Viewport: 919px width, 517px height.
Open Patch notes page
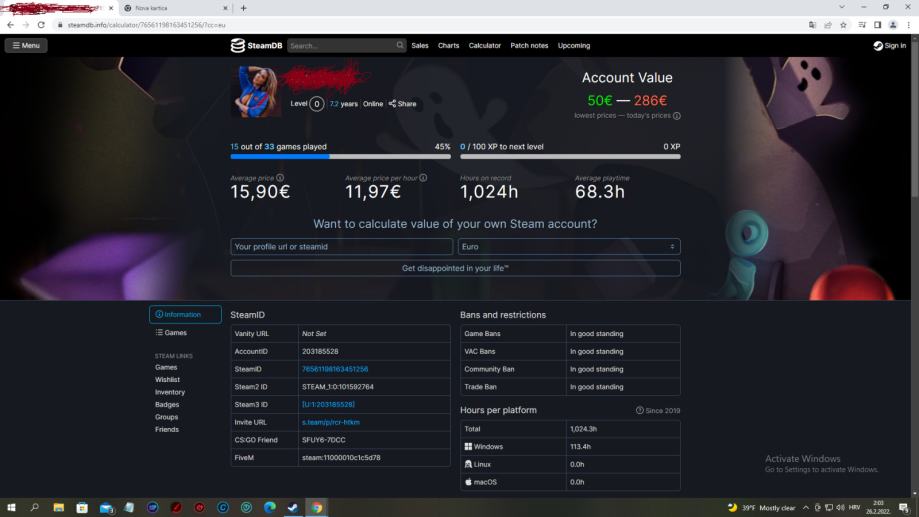tap(529, 45)
